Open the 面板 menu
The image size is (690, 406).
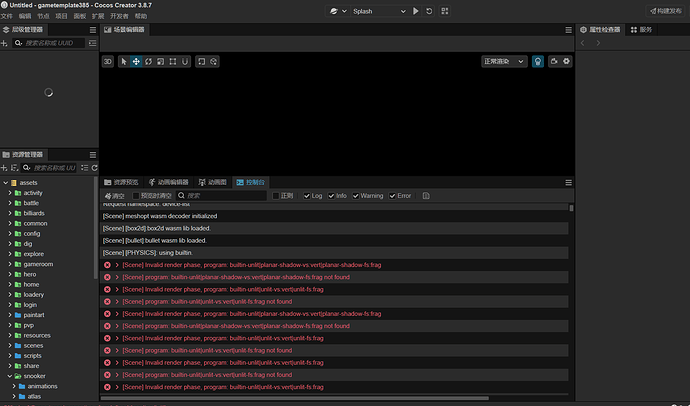(x=80, y=16)
